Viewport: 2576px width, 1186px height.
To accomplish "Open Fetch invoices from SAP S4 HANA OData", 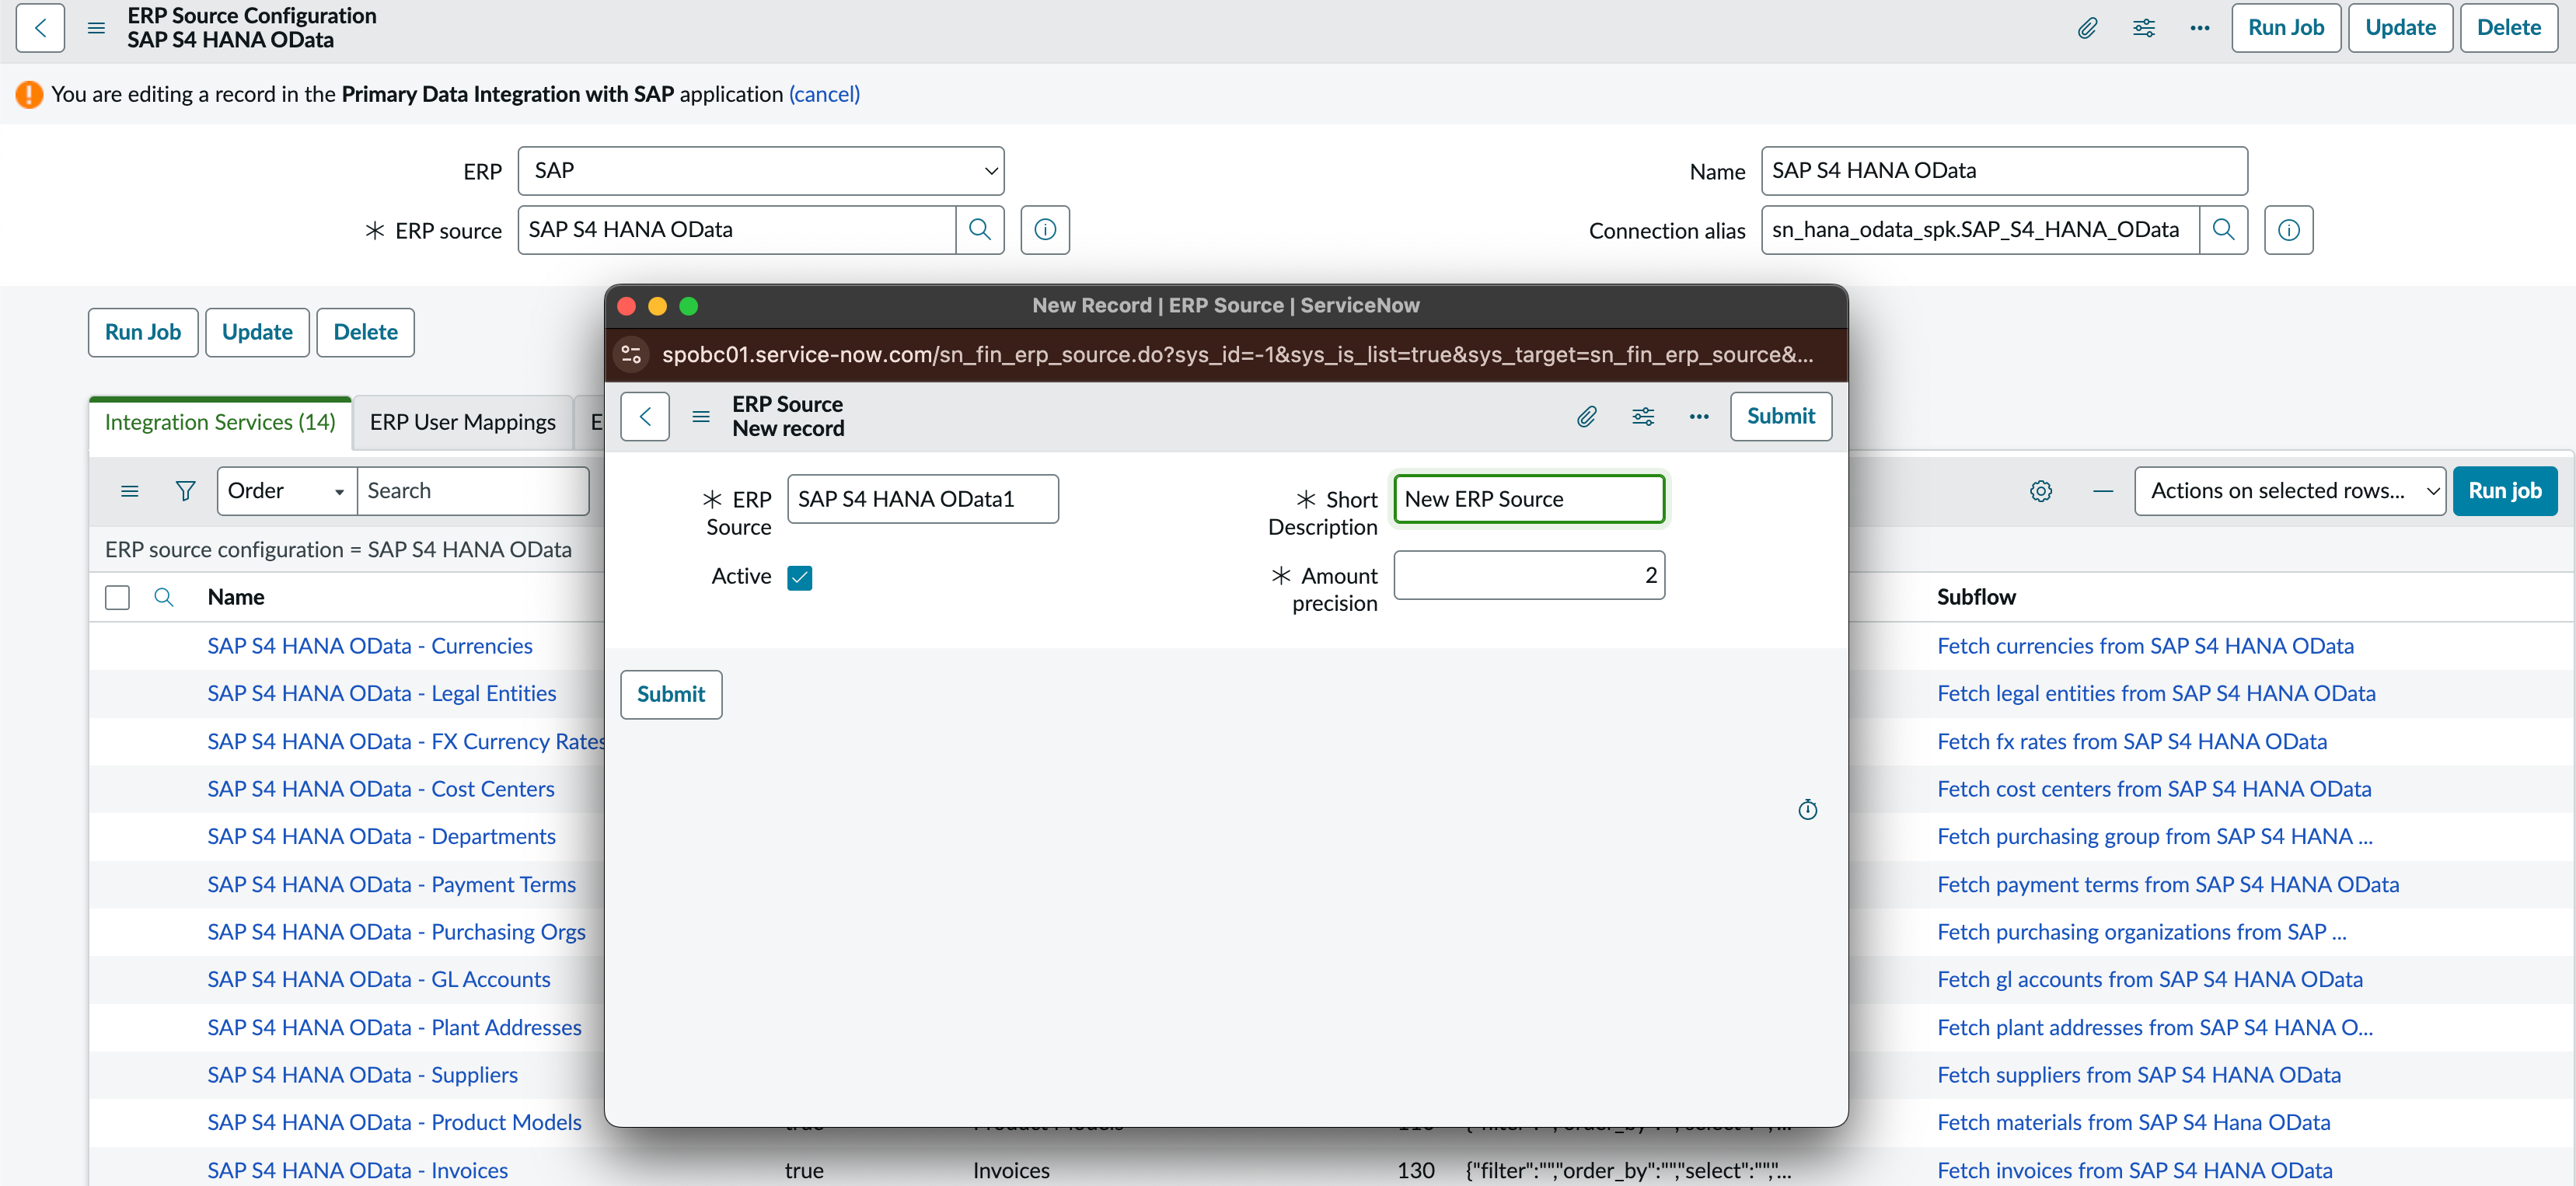I will pos(2135,1170).
